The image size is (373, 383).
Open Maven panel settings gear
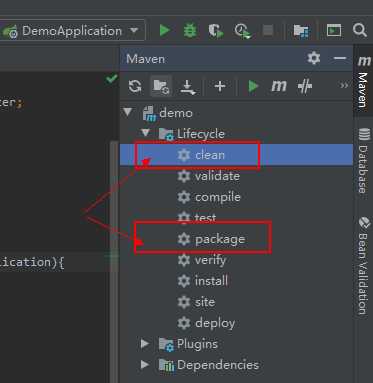pos(313,58)
